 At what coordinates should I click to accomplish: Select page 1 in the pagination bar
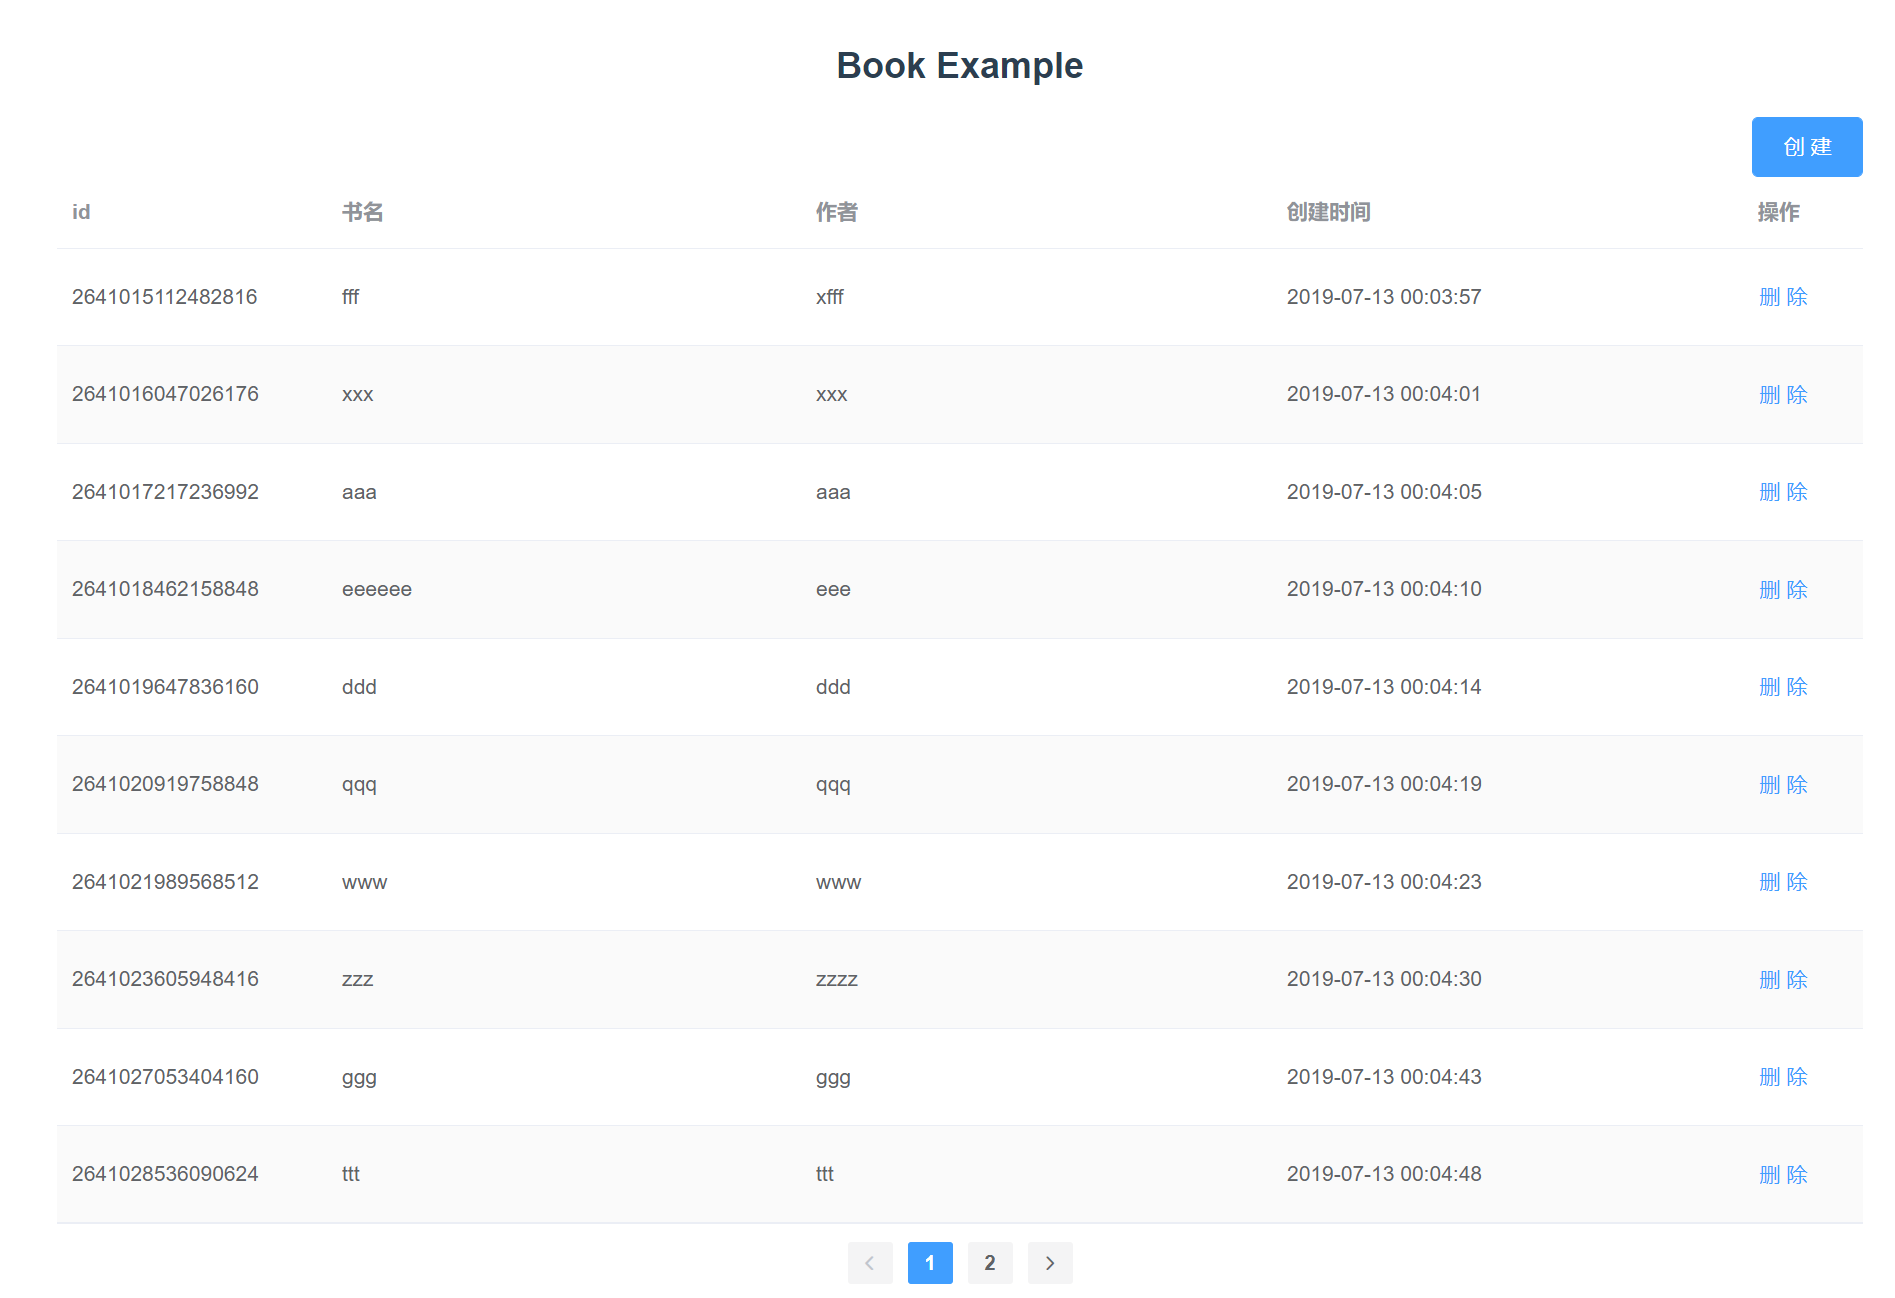pyautogui.click(x=930, y=1263)
